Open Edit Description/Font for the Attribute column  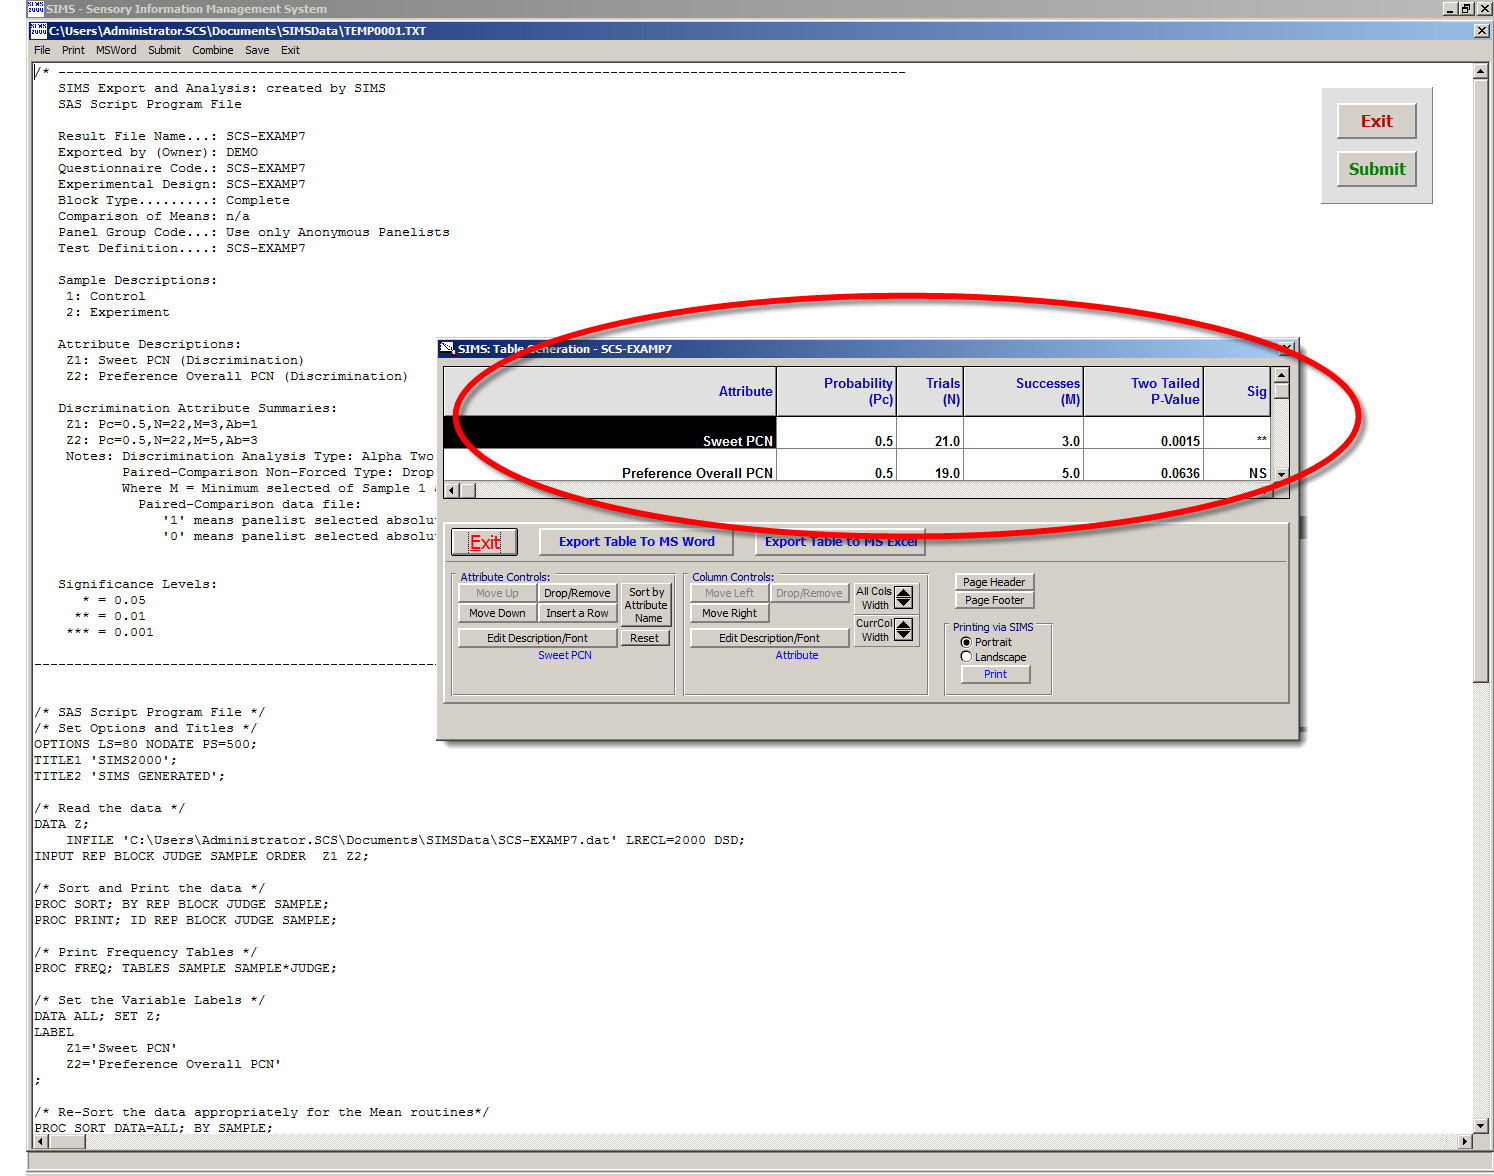(x=769, y=638)
